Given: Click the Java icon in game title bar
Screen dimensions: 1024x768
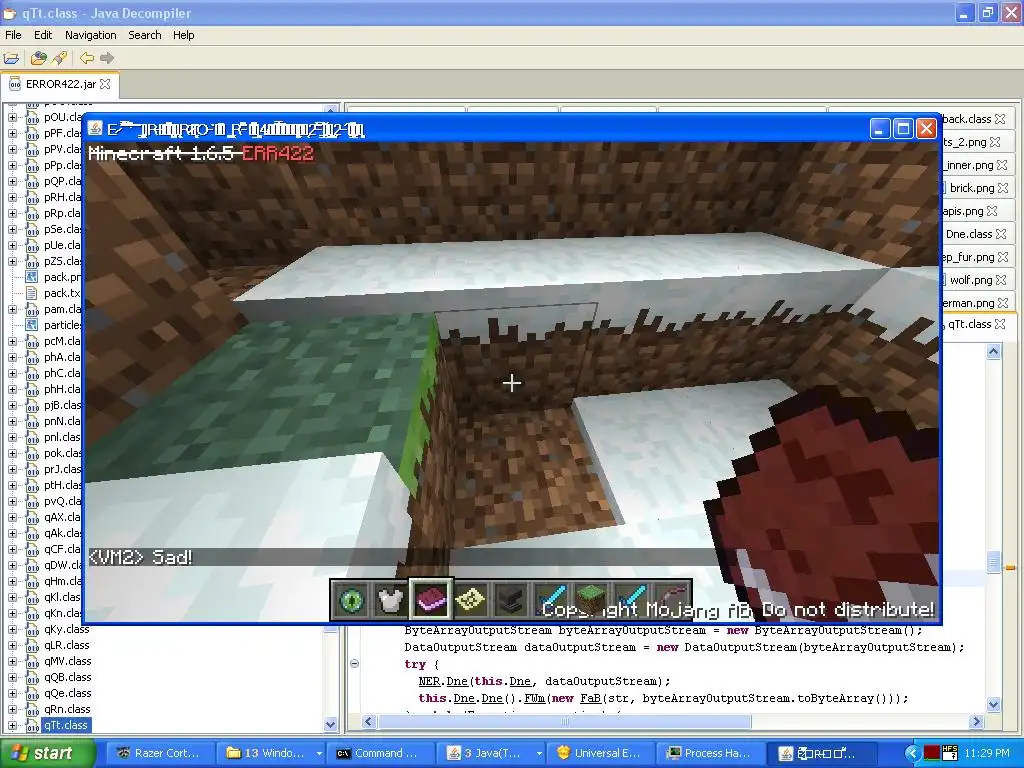Looking at the screenshot, I should click(x=95, y=129).
